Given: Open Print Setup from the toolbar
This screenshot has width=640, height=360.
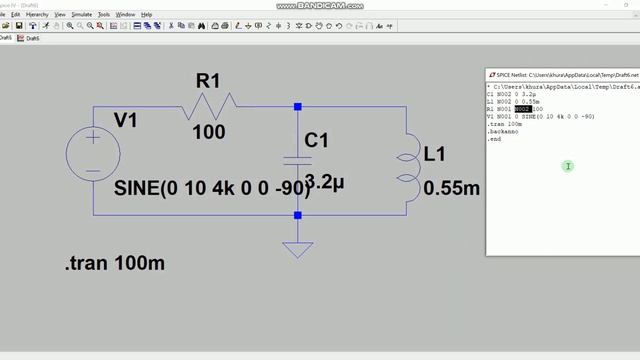Looking at the screenshot, I should 215,26.
